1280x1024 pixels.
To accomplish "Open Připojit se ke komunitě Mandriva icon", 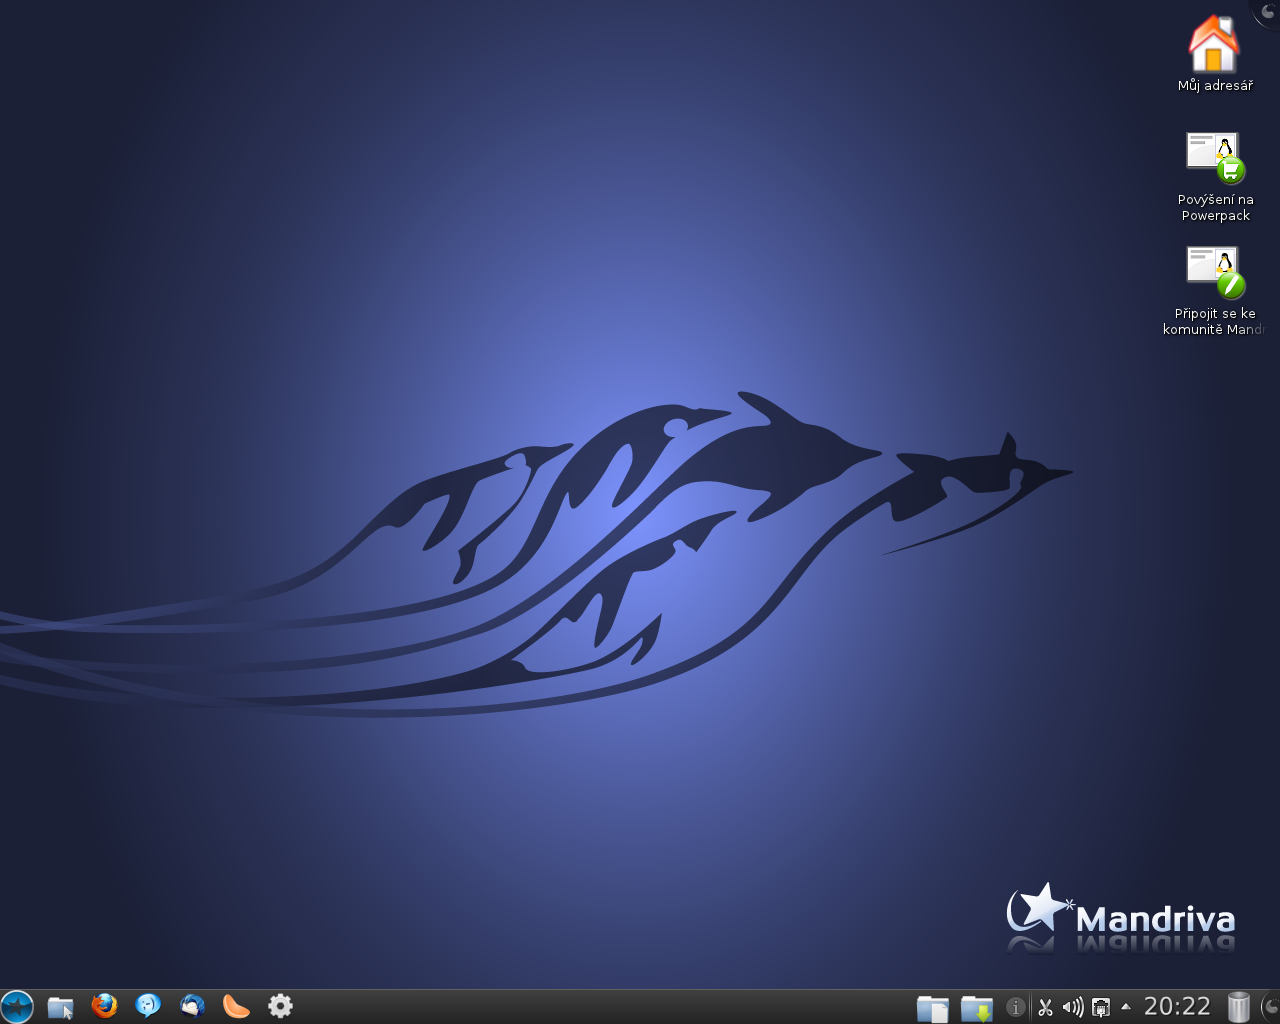I will click(1215, 271).
